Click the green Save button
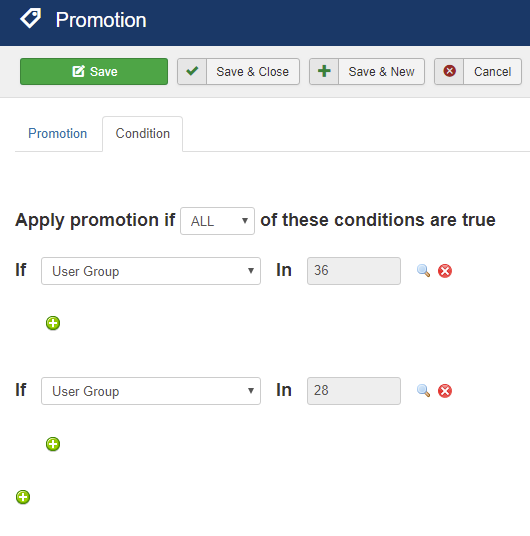Screen dimensions: 530x536 (x=94, y=71)
